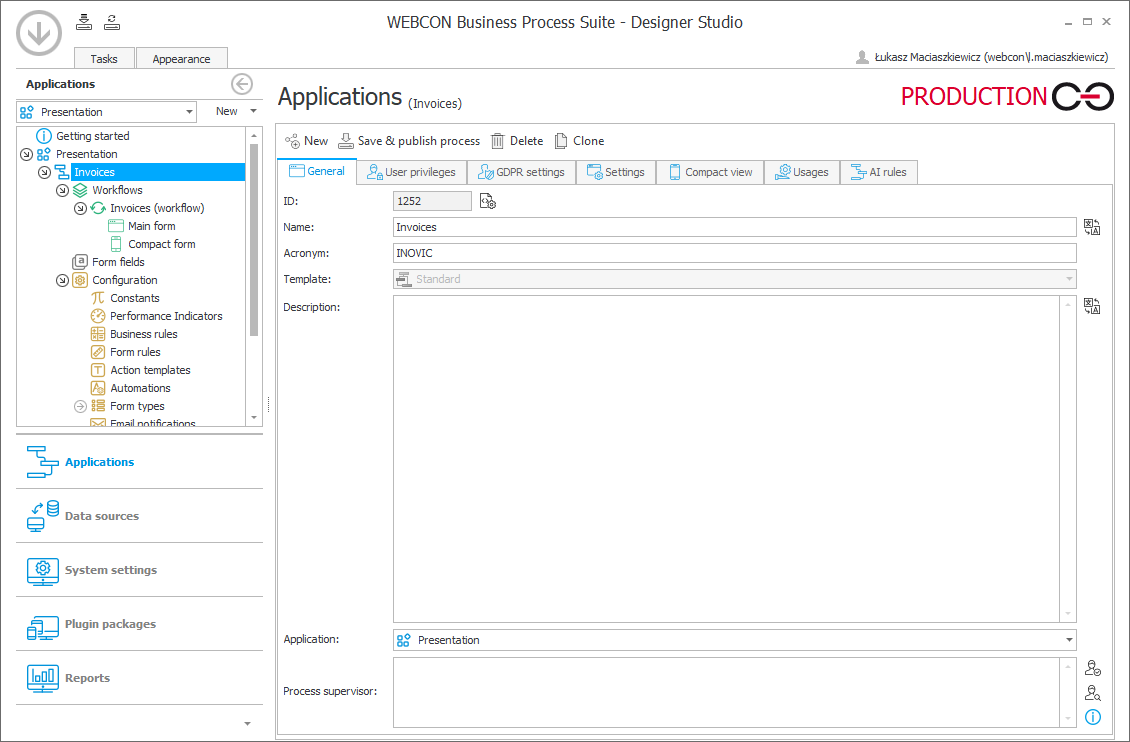This screenshot has width=1130, height=742.
Task: Open System settings section
Action: [139, 570]
